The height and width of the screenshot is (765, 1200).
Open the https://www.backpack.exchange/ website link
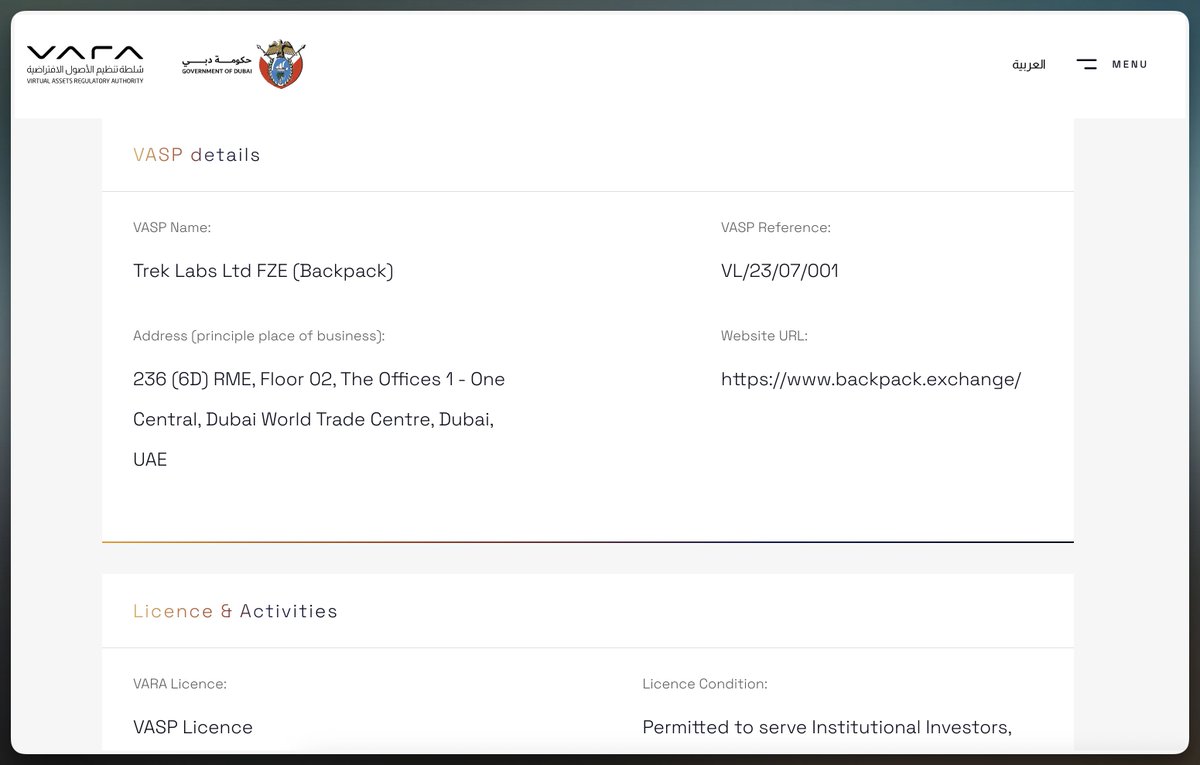point(871,380)
